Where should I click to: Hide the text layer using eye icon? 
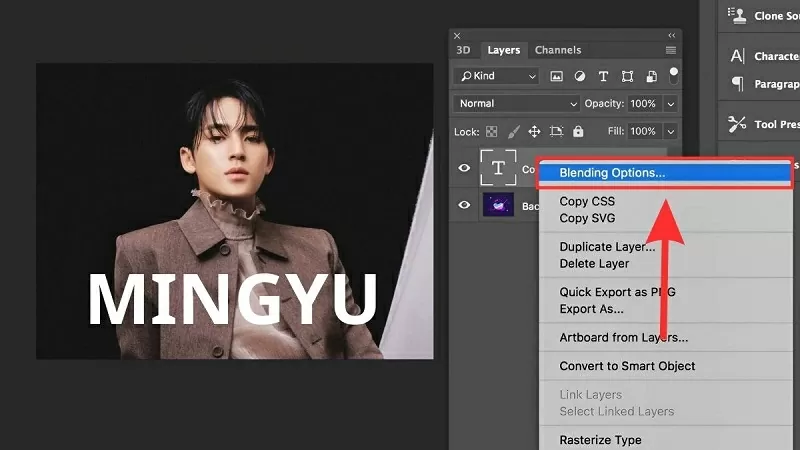[464, 168]
